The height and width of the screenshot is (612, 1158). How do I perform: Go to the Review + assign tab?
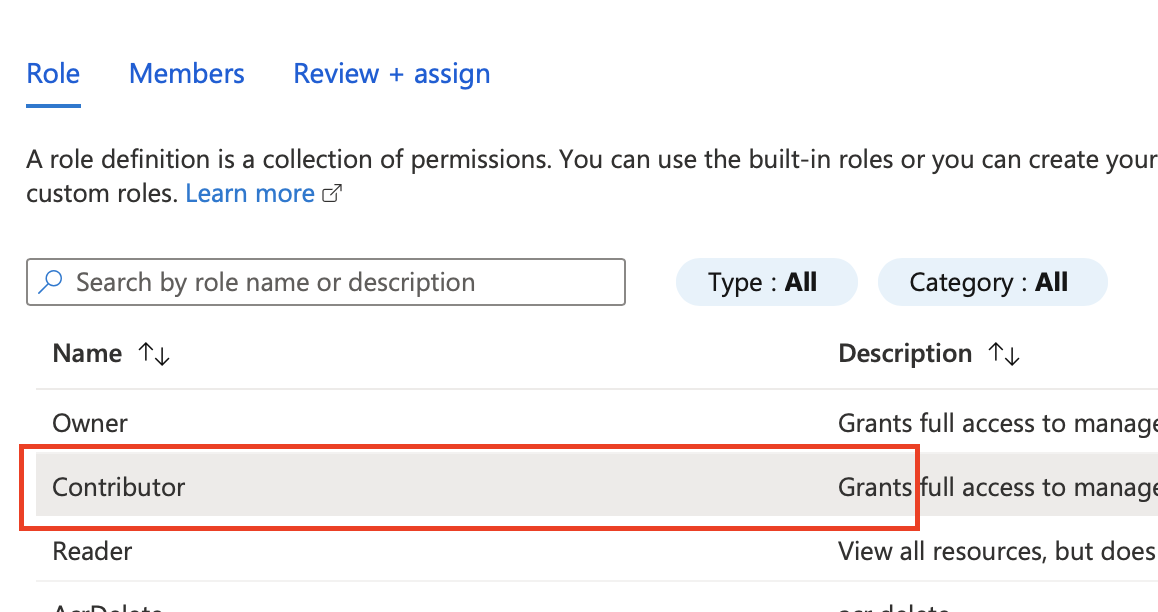pos(391,74)
